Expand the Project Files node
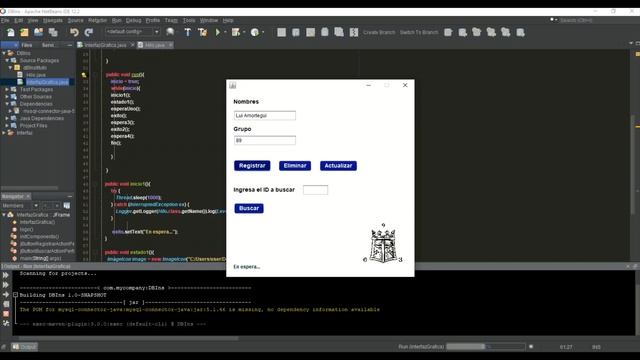Viewport: 640px width, 360px height. [x=7, y=126]
